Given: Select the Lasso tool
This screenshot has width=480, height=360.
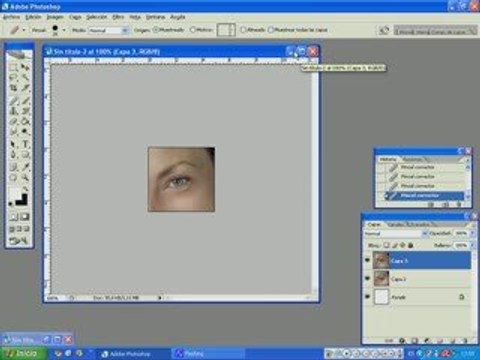Looking at the screenshot, I should click(13, 78).
